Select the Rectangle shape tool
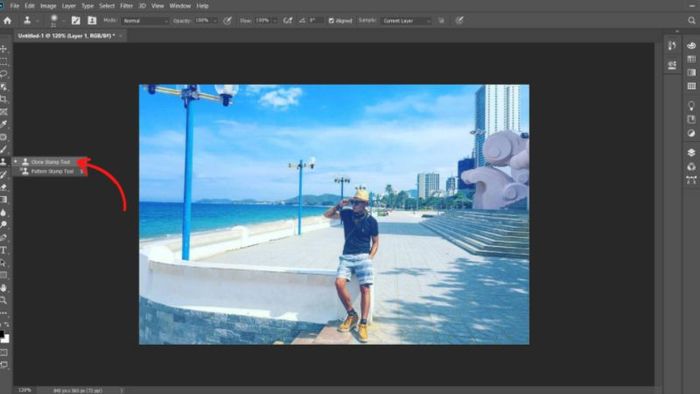 coord(4,275)
